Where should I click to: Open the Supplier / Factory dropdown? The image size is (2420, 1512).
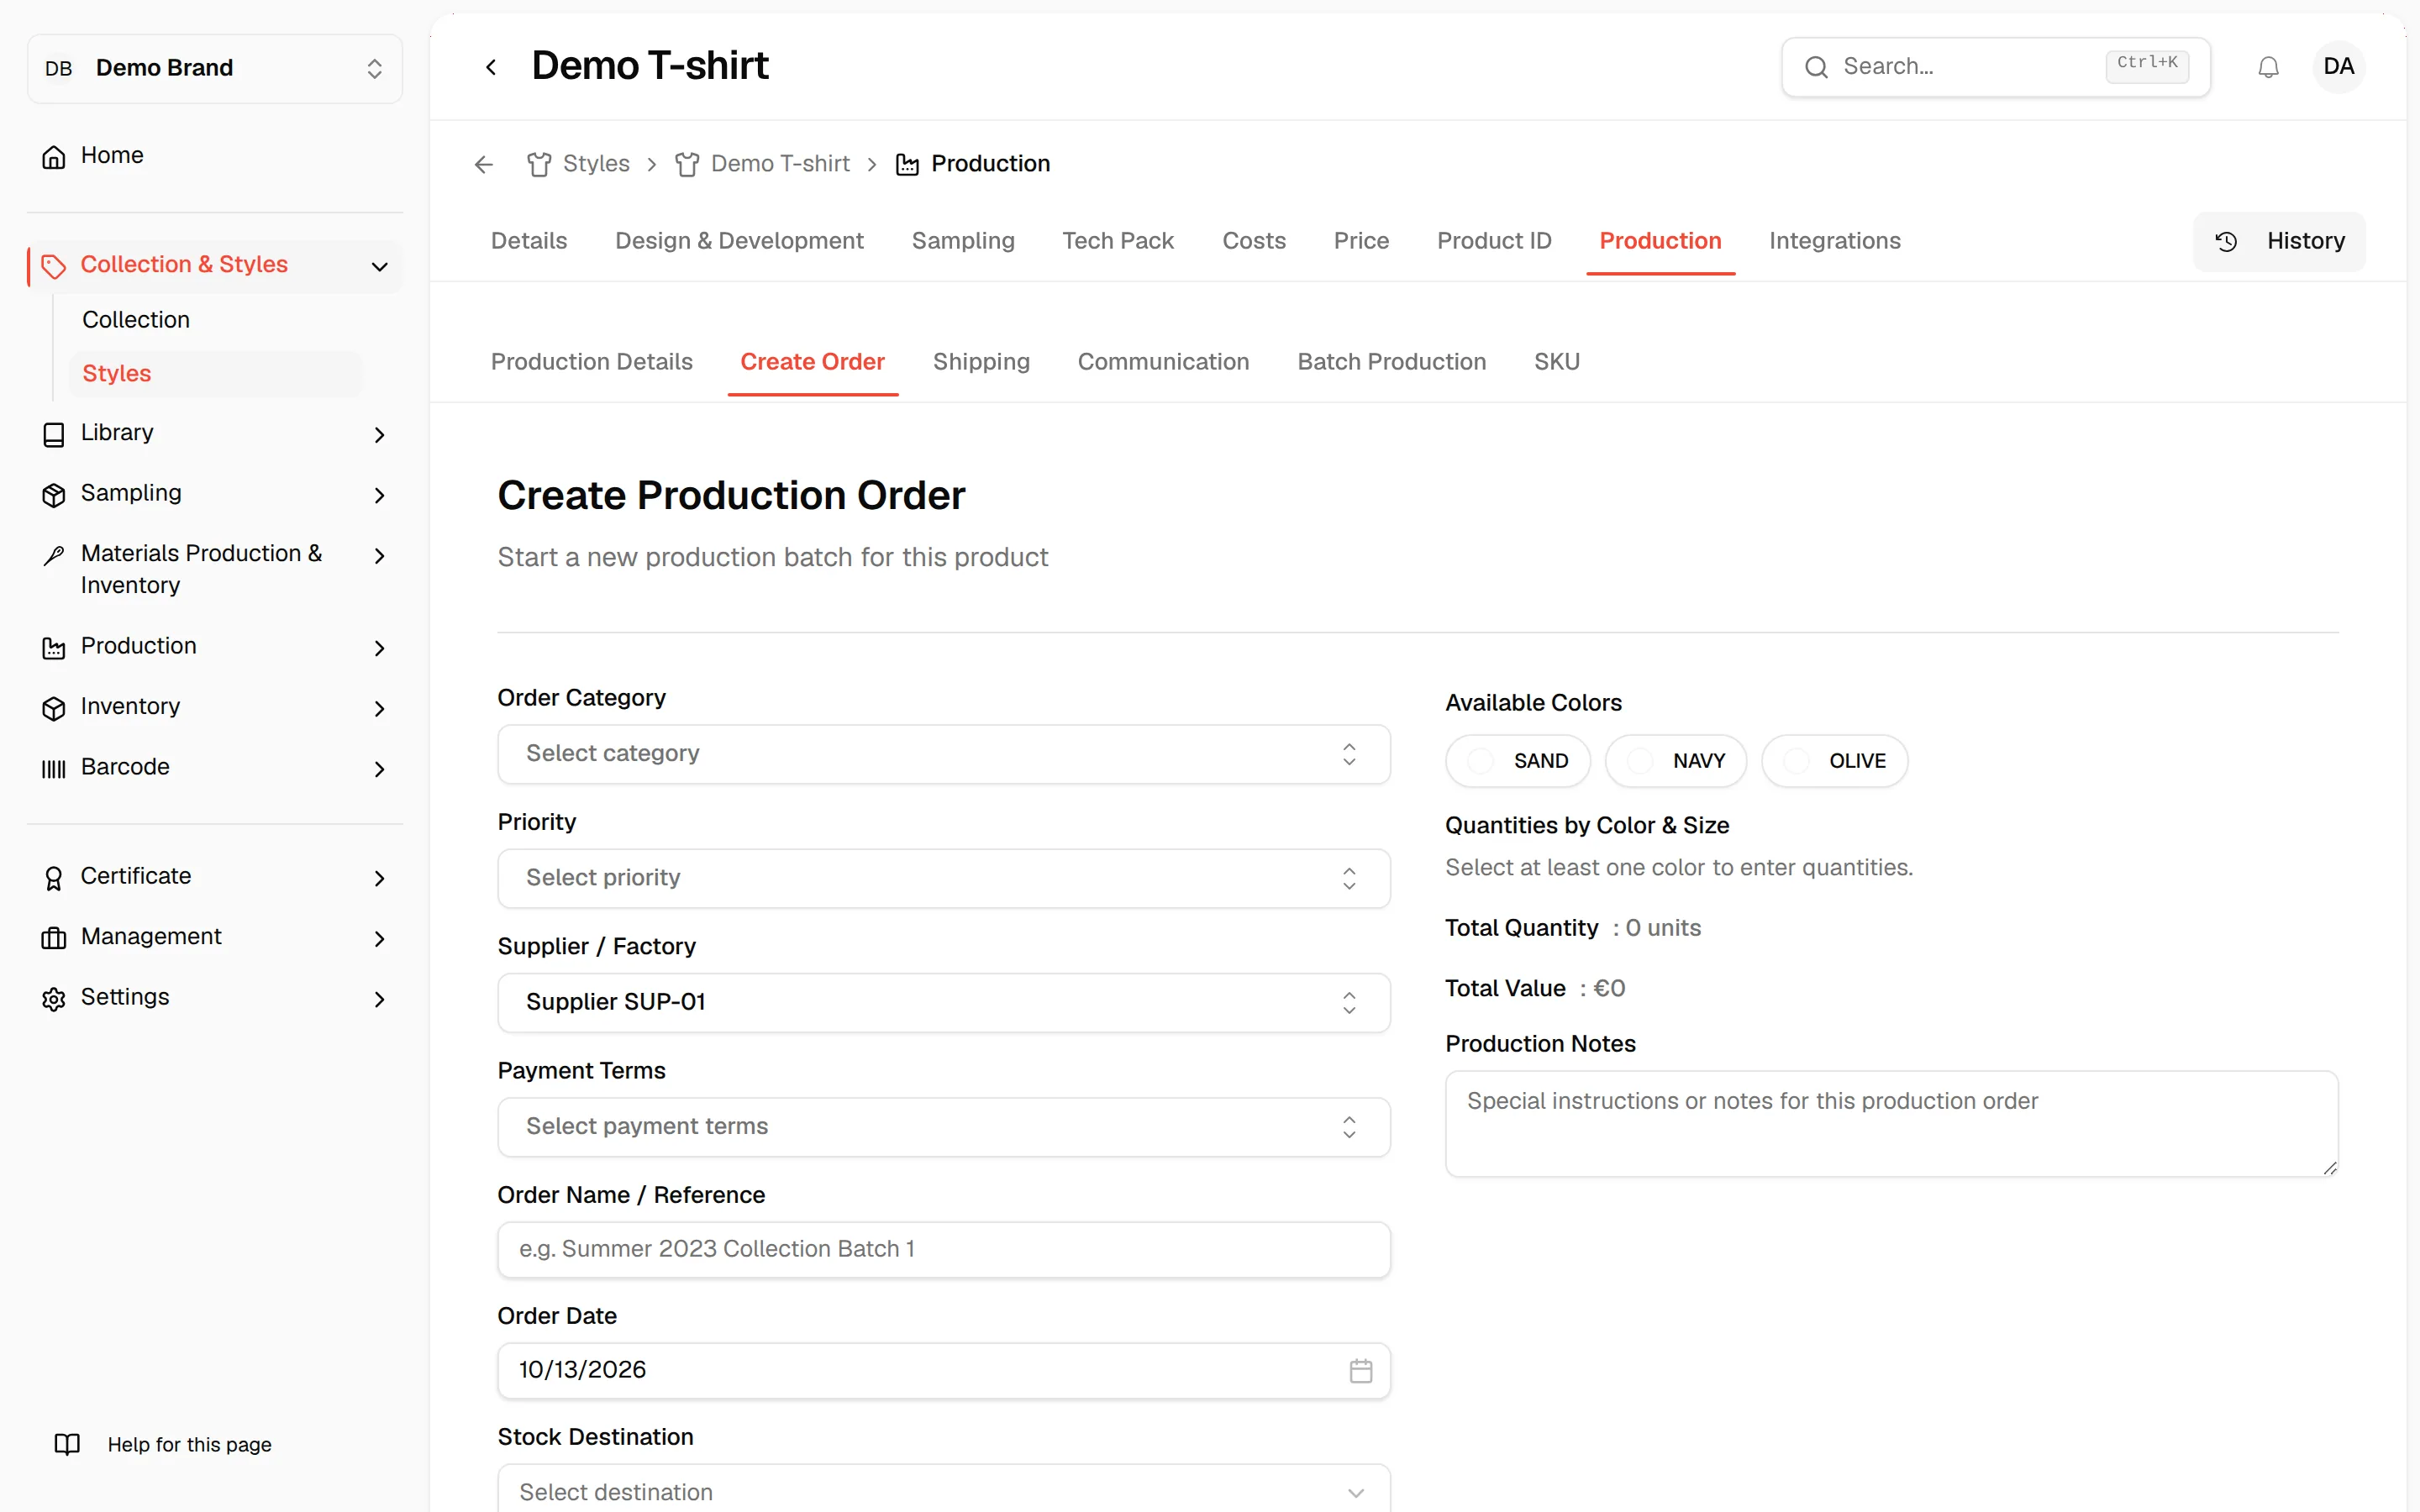943,1002
